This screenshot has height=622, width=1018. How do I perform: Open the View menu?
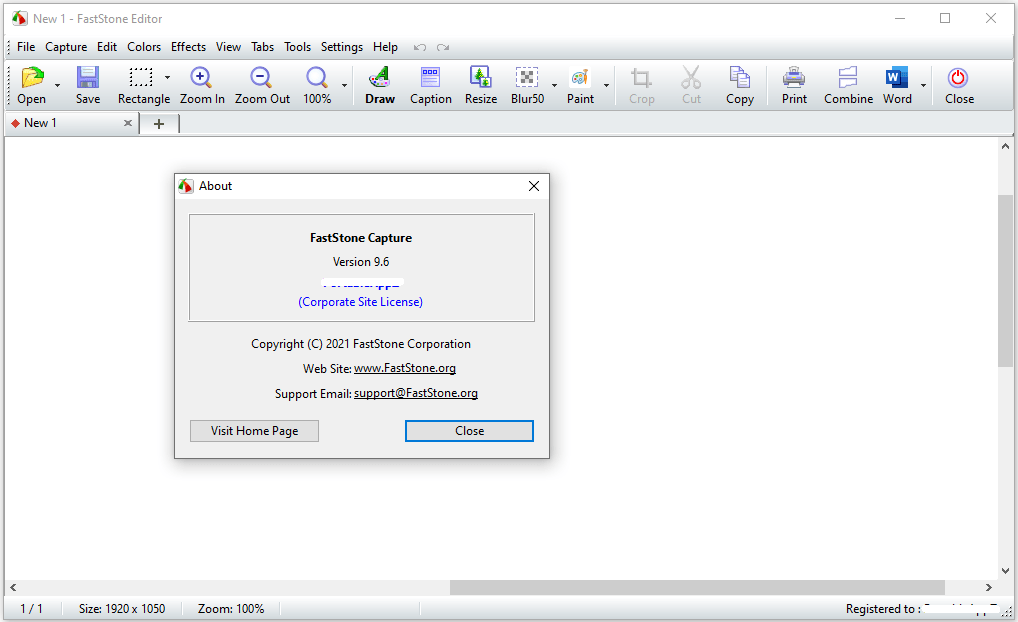pos(228,47)
